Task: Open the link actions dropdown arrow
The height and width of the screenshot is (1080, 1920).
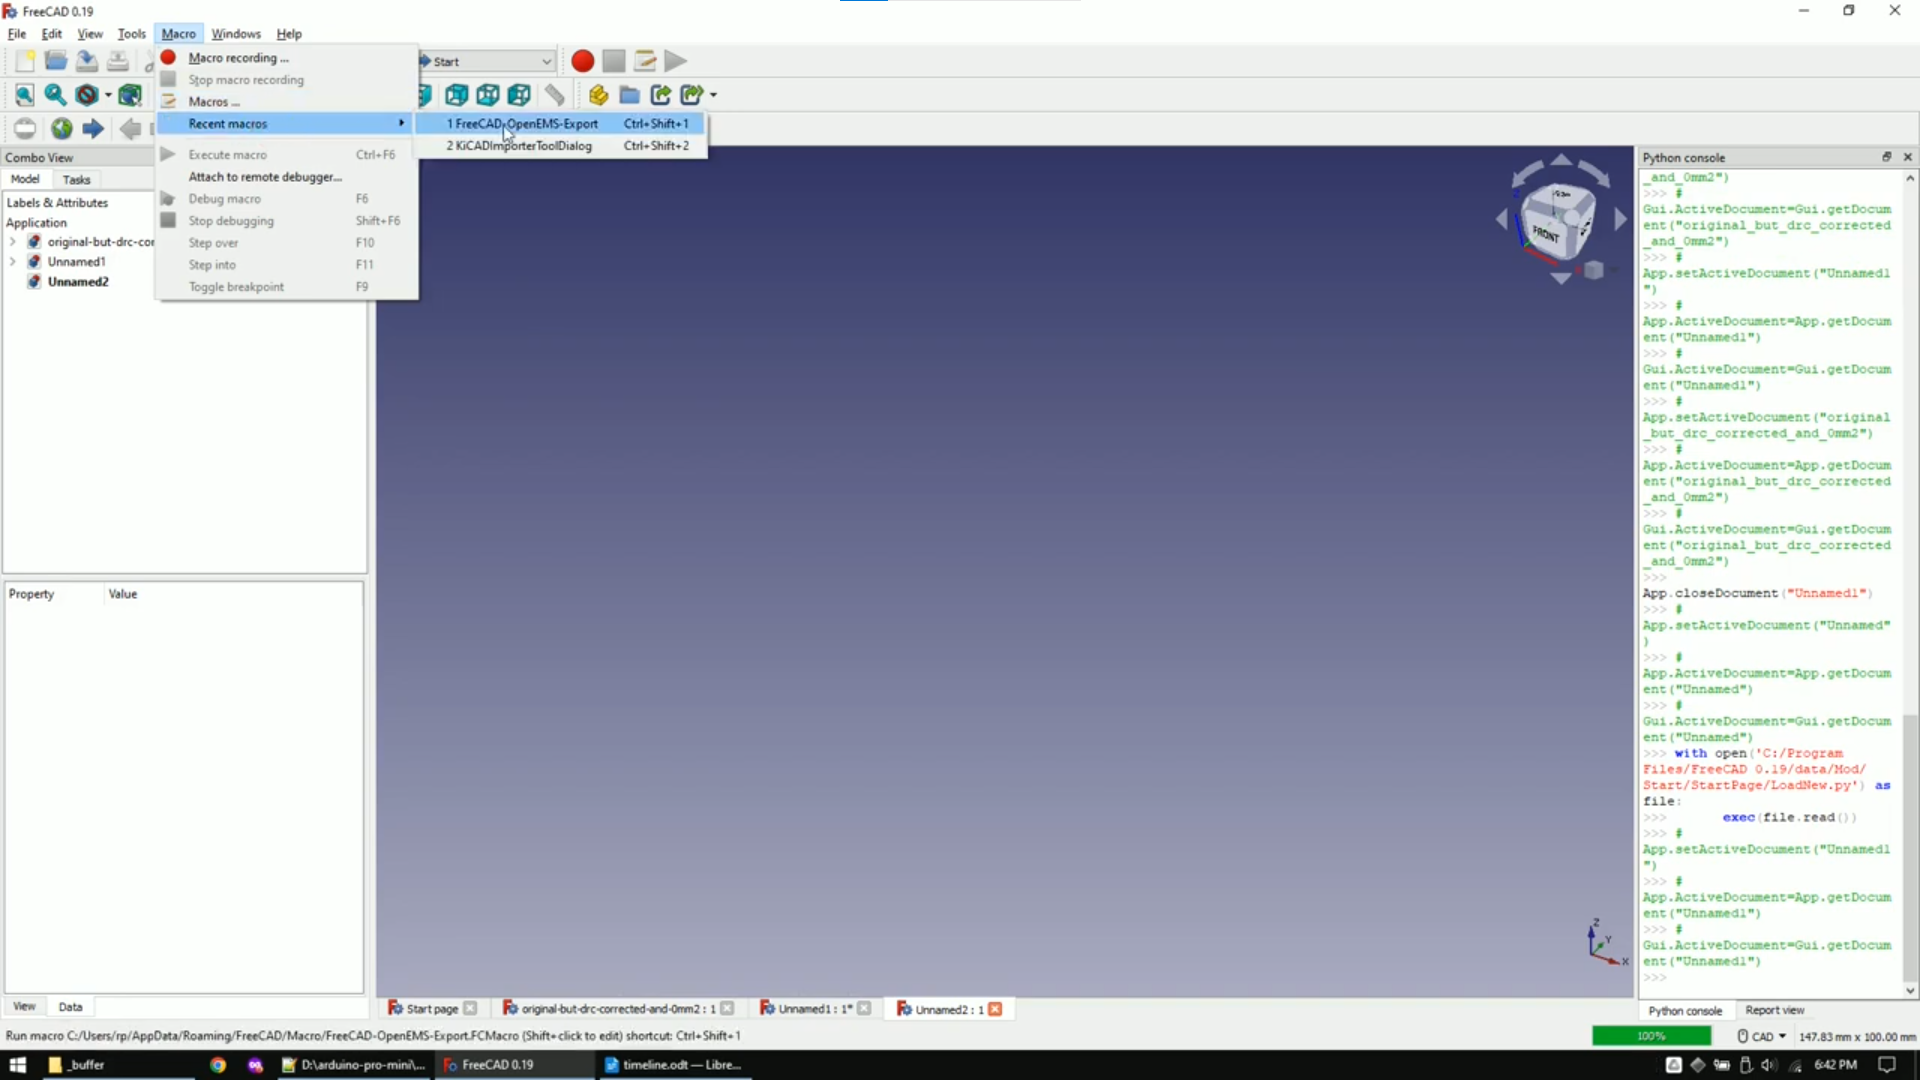Action: point(713,96)
